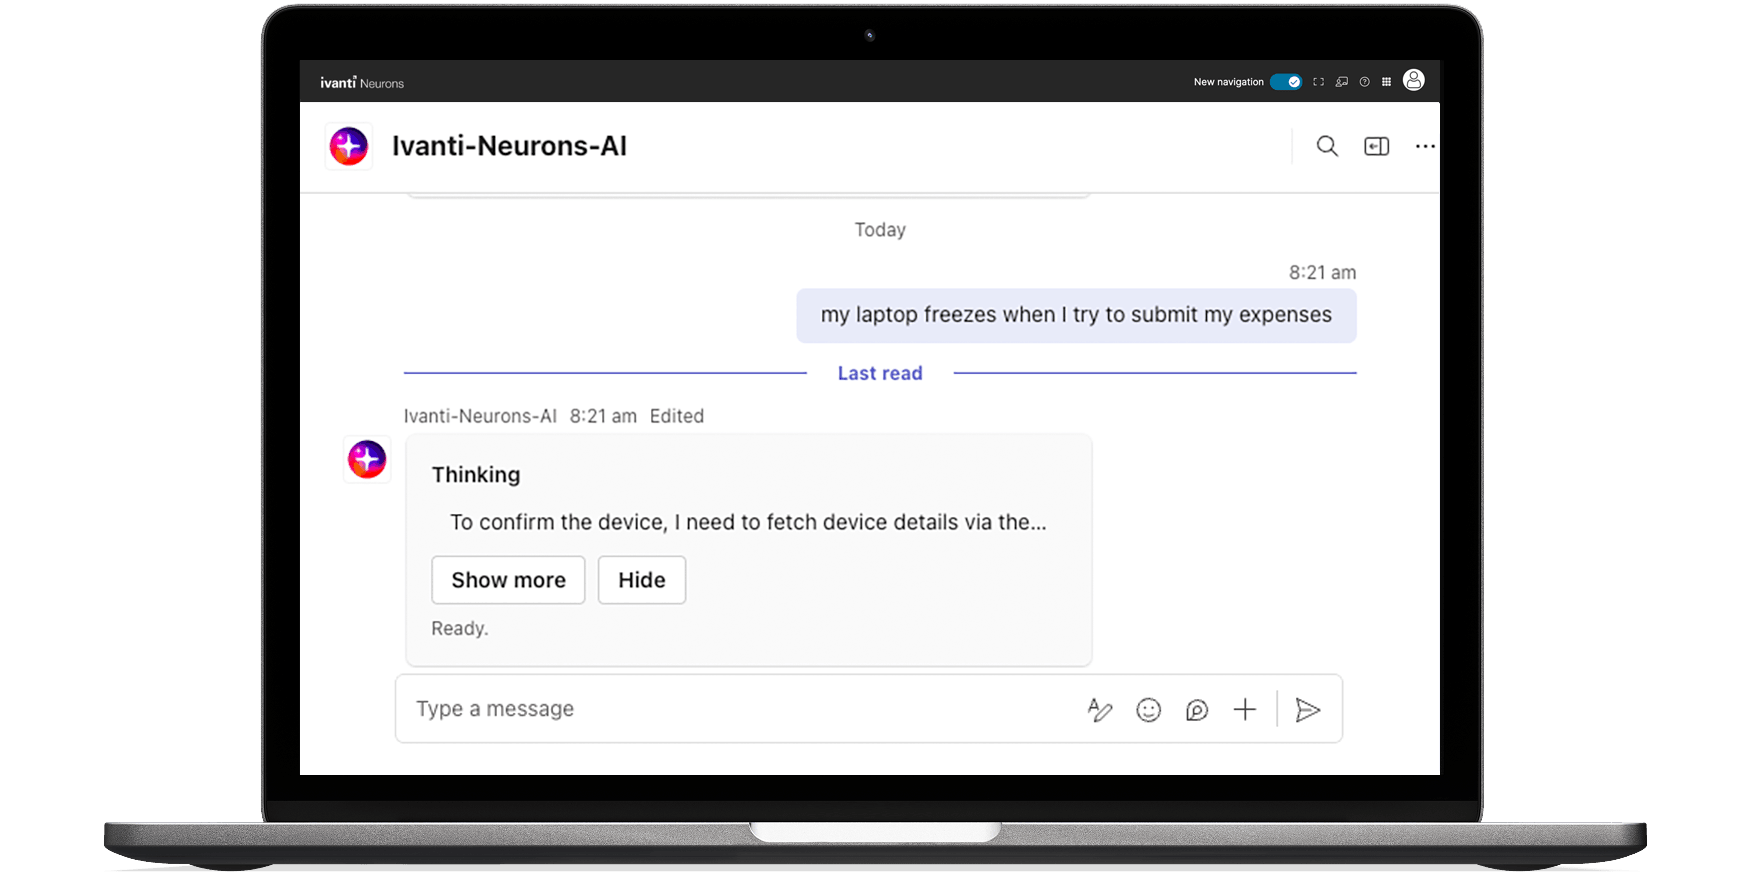
Task: Send the message with arrow icon
Action: click(x=1308, y=710)
